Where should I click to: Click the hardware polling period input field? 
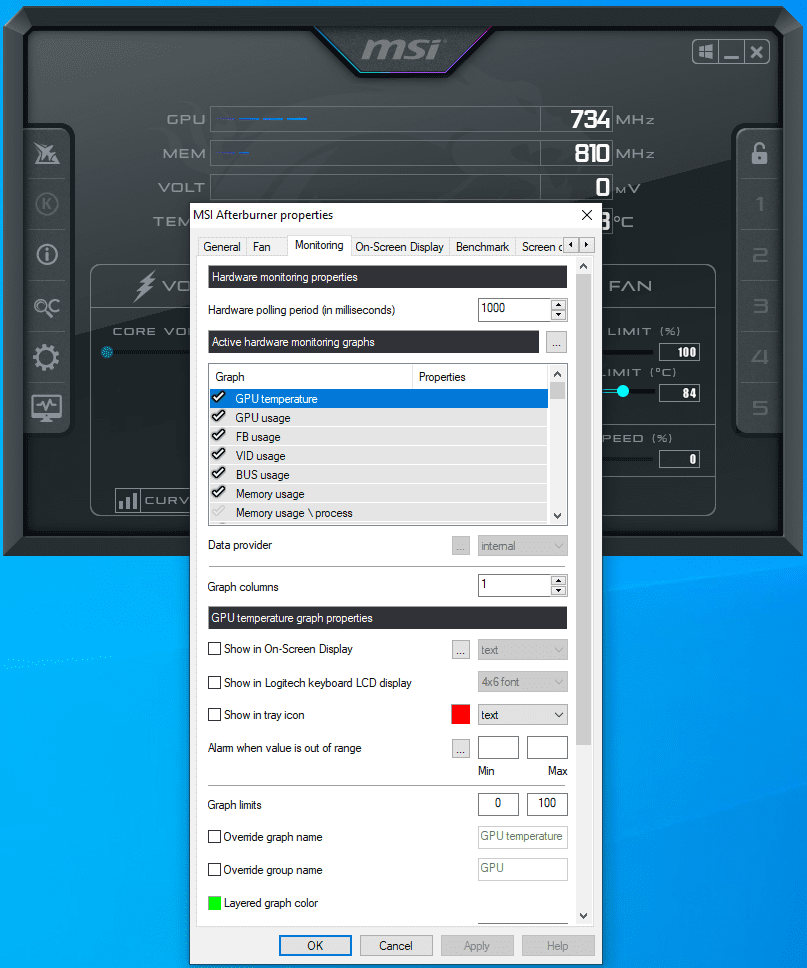514,310
